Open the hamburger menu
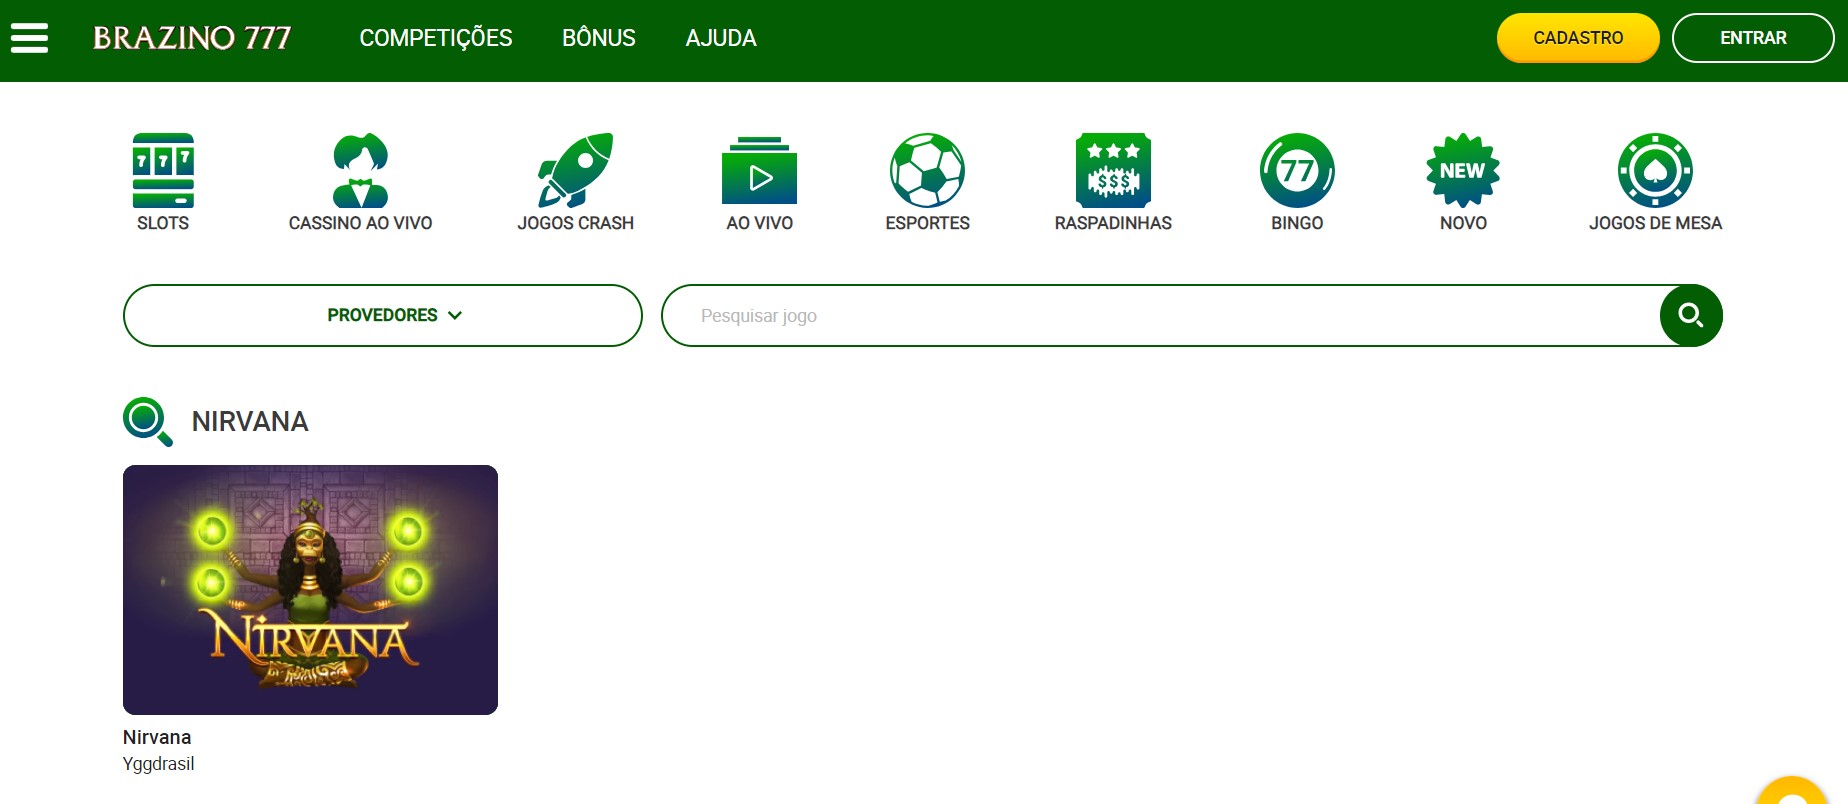 (29, 38)
